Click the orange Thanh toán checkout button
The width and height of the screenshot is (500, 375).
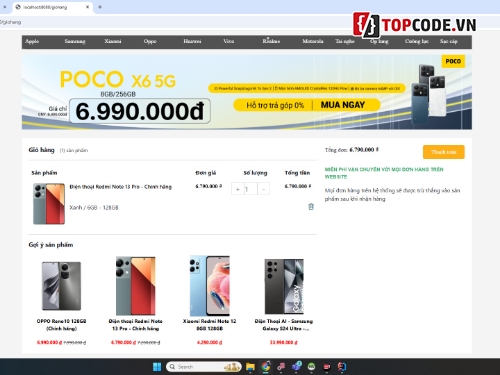click(444, 152)
